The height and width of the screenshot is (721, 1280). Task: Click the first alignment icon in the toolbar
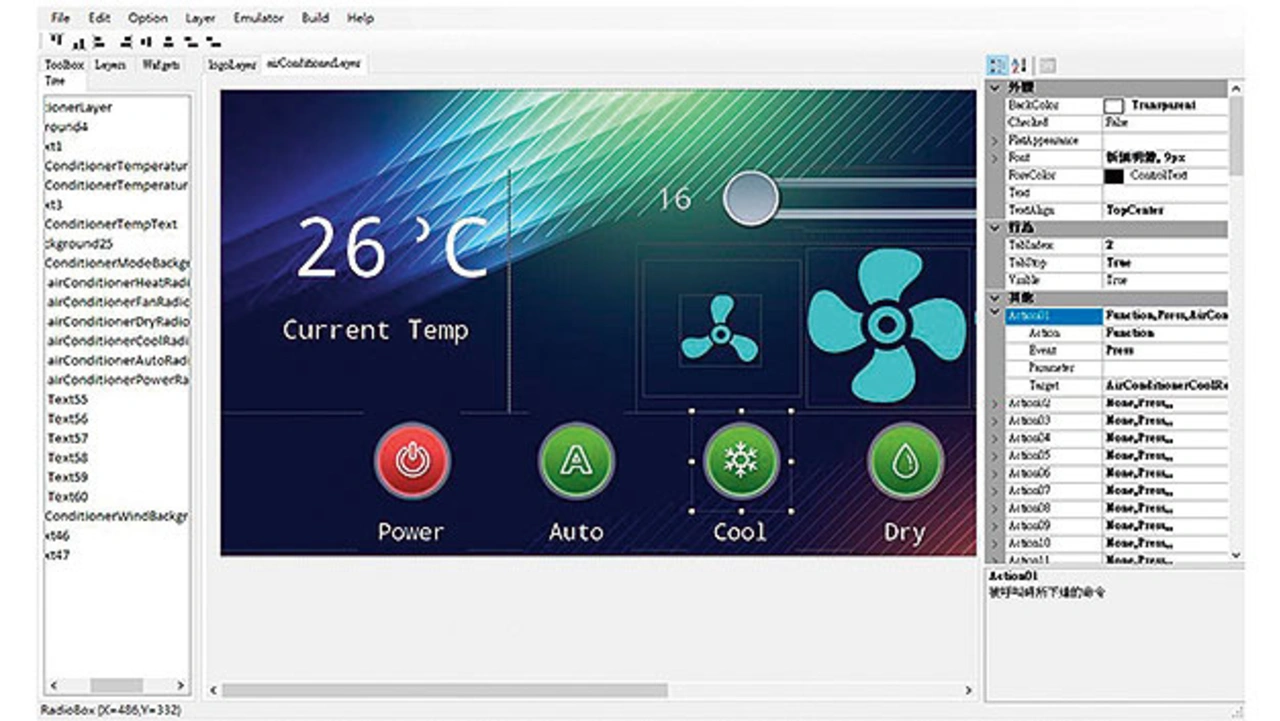point(56,42)
